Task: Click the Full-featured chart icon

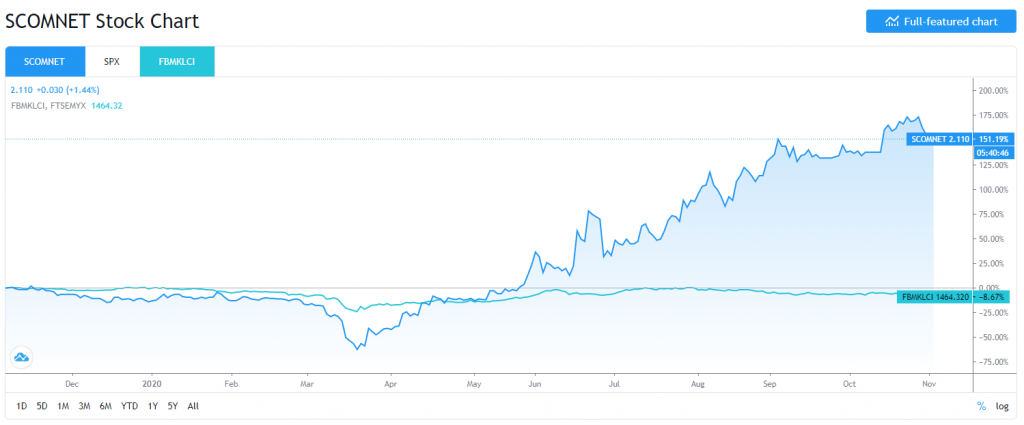Action: (891, 22)
